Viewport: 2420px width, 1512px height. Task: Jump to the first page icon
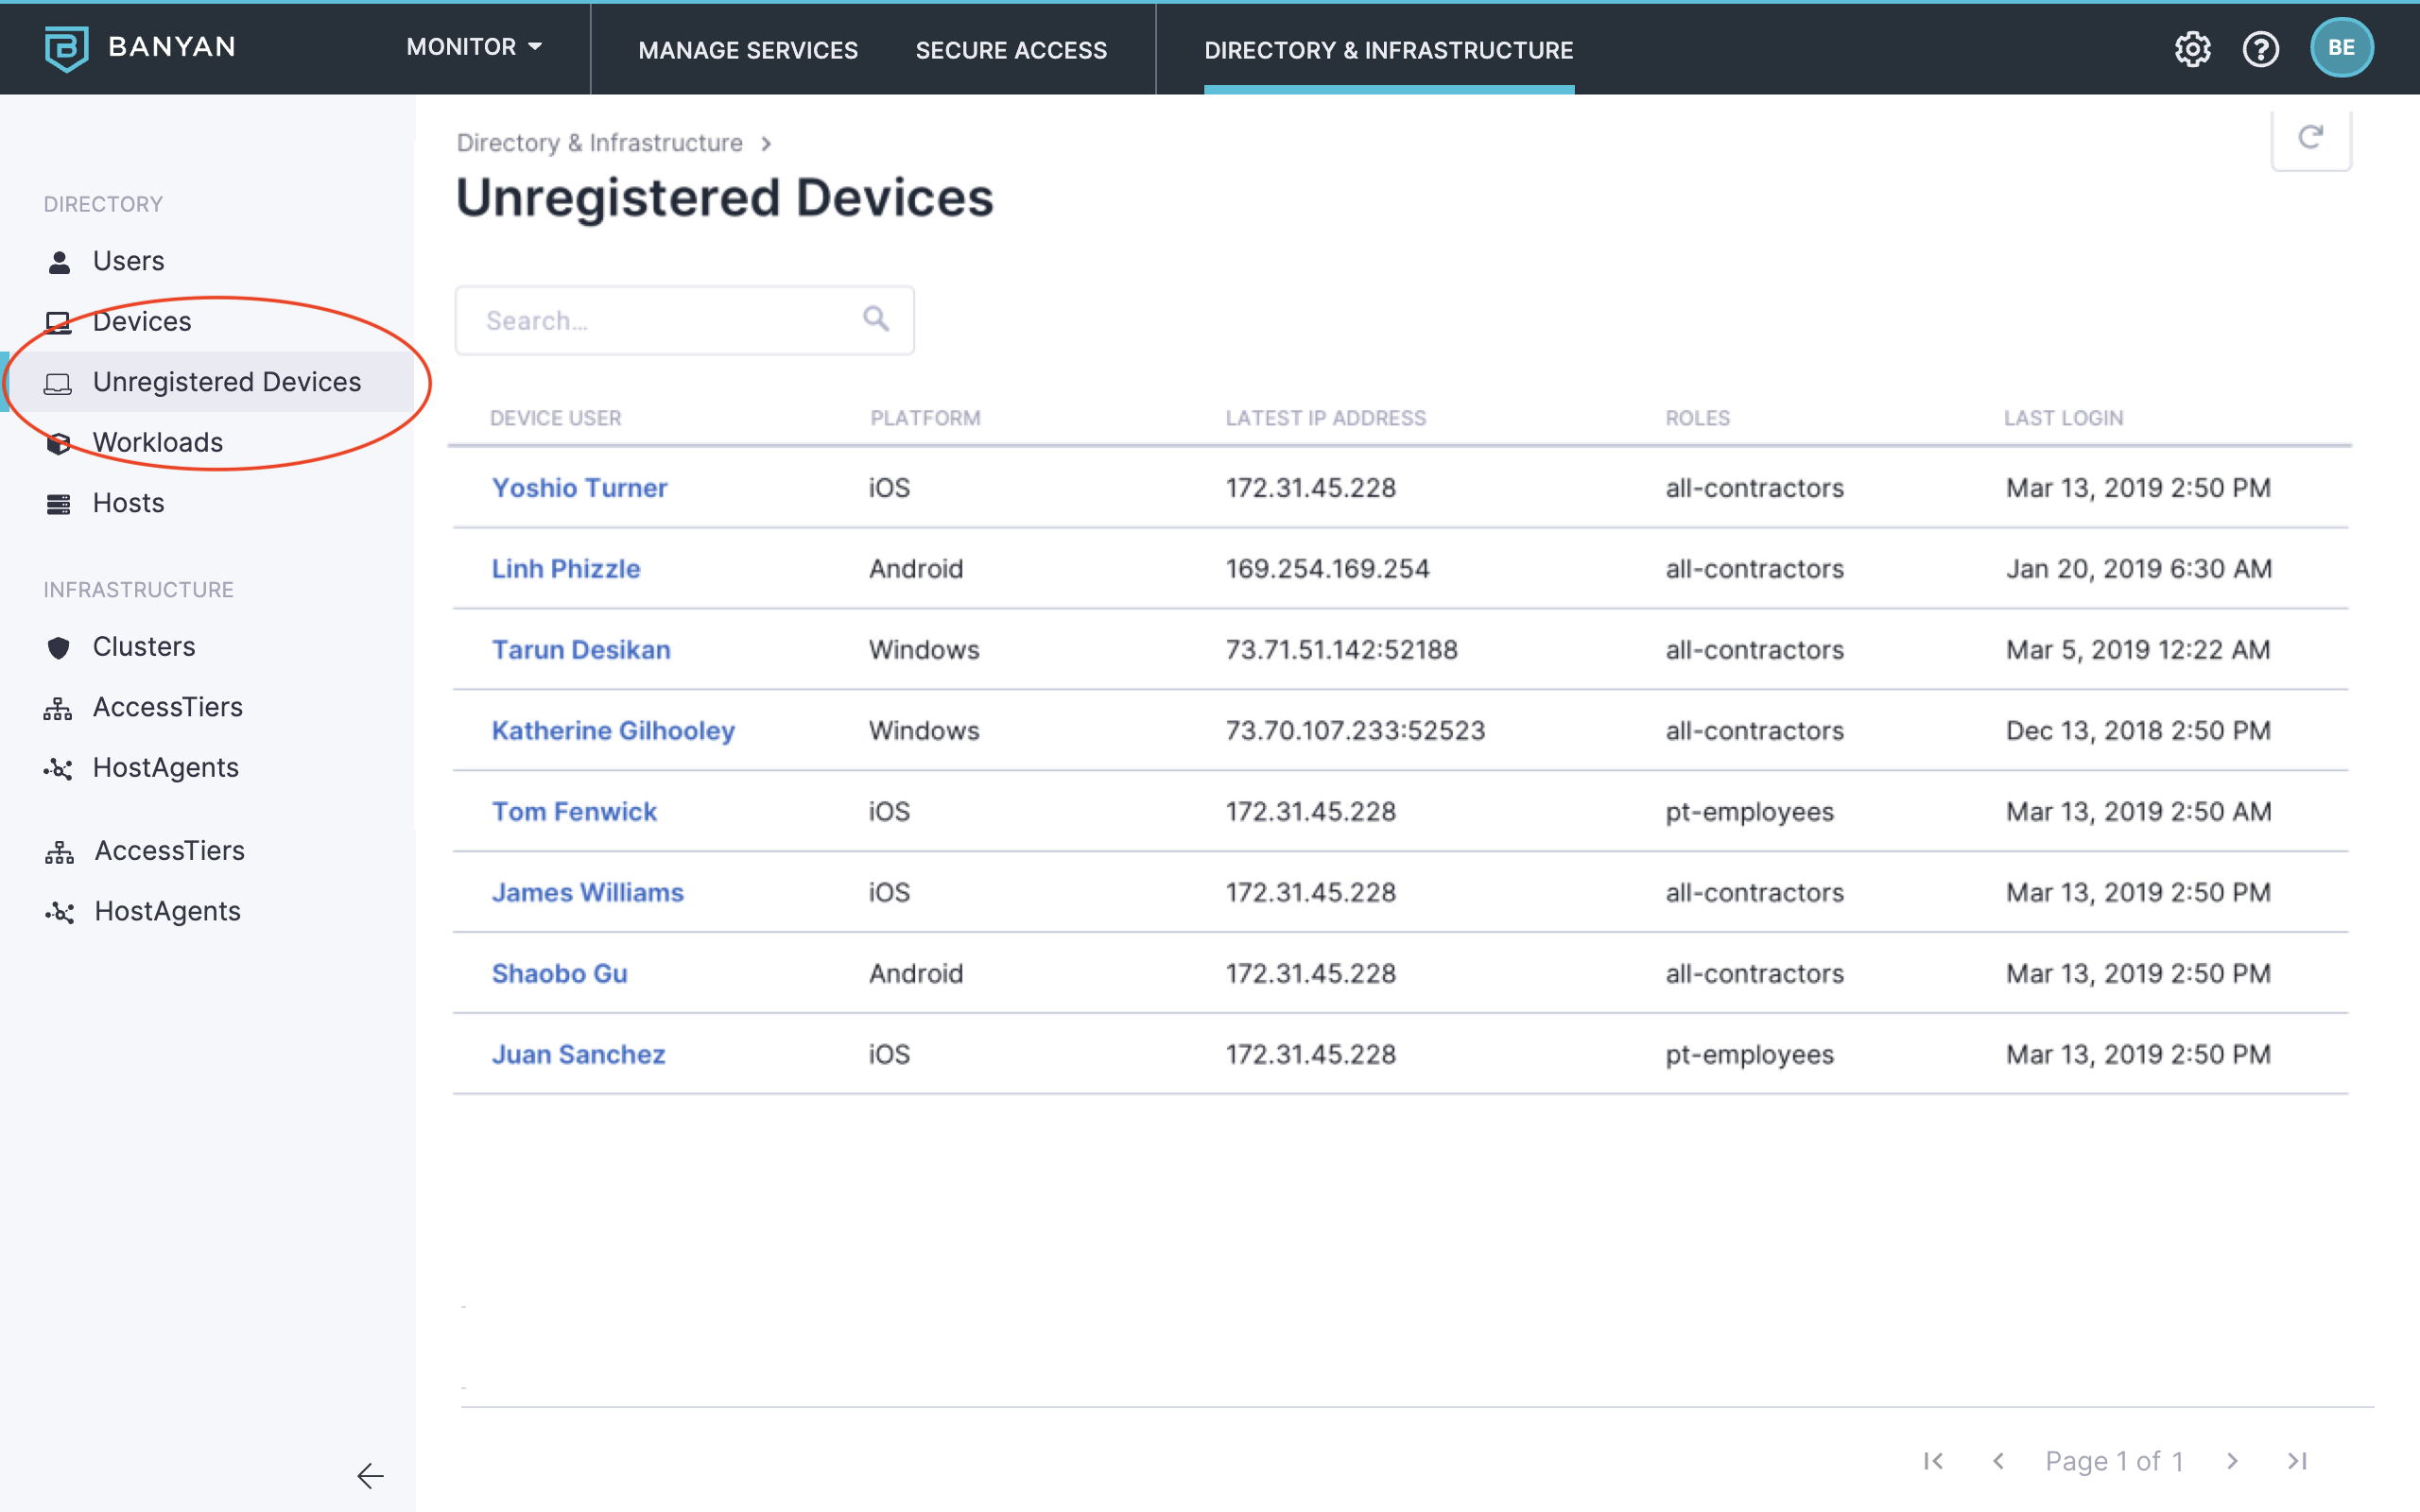[1934, 1461]
